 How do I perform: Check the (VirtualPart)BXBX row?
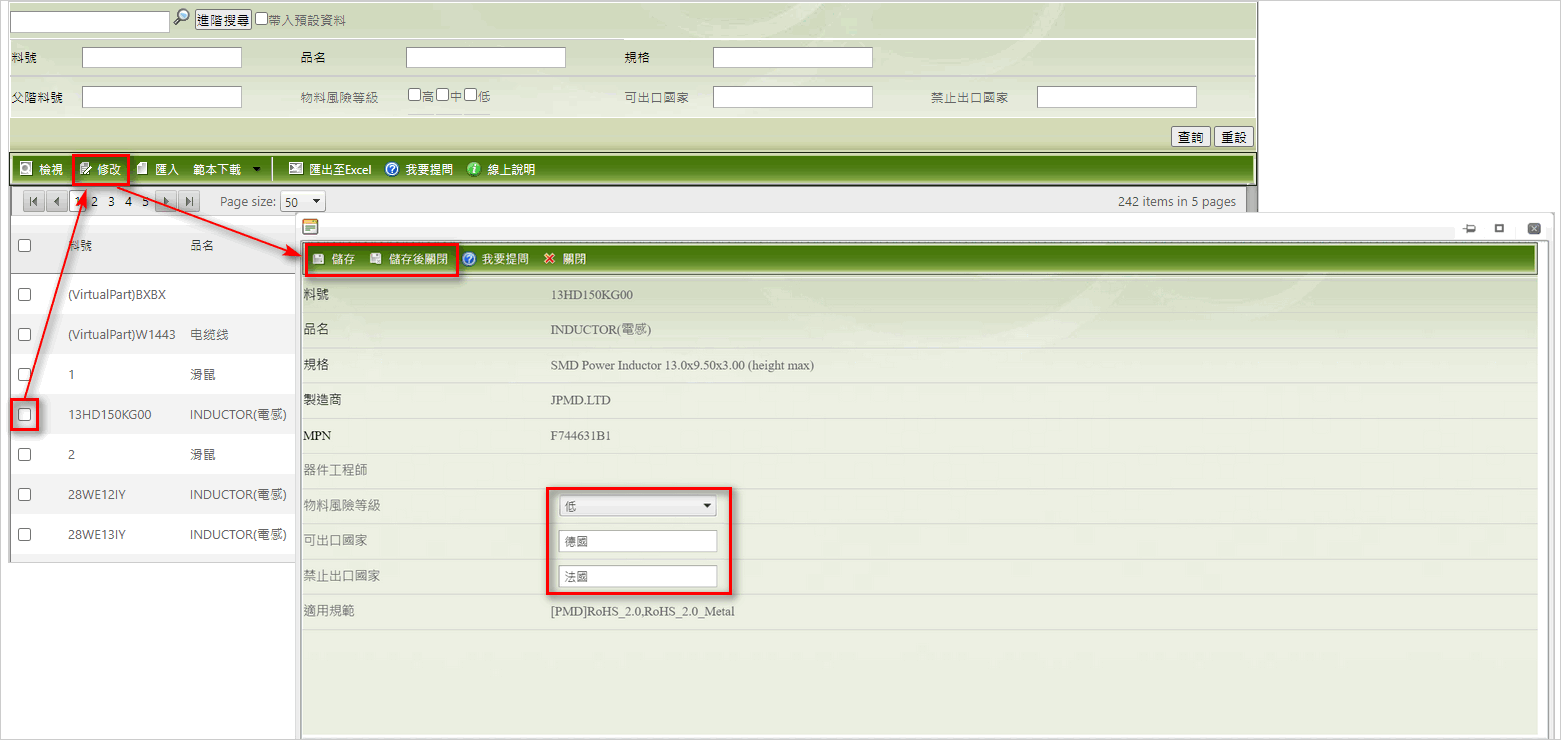[x=25, y=294]
